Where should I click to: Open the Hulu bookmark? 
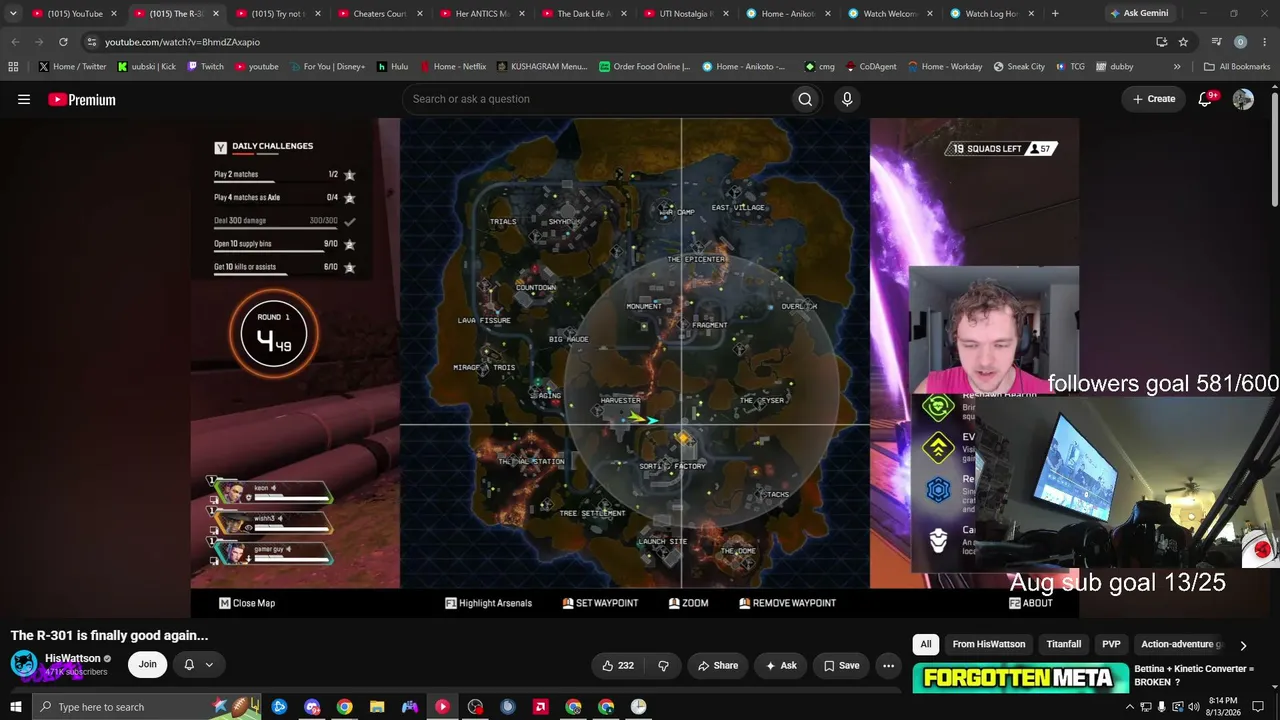pos(392,67)
